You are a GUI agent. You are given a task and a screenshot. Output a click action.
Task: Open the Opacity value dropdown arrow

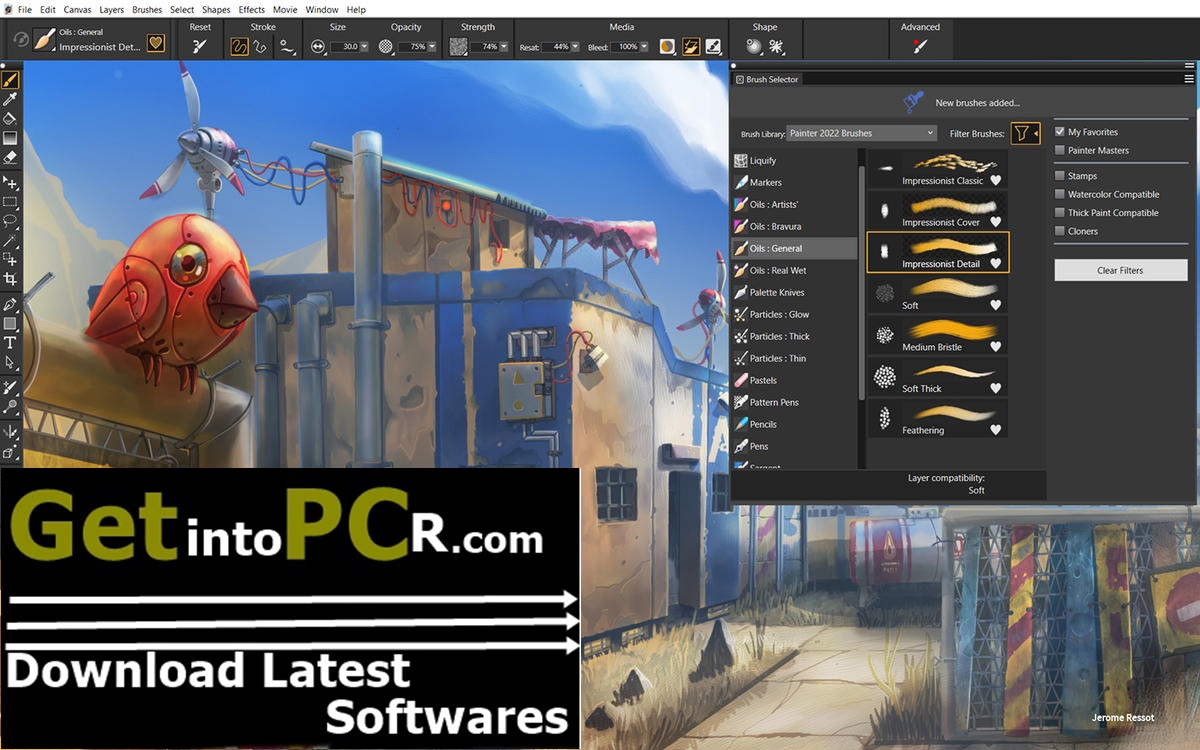pyautogui.click(x=433, y=47)
